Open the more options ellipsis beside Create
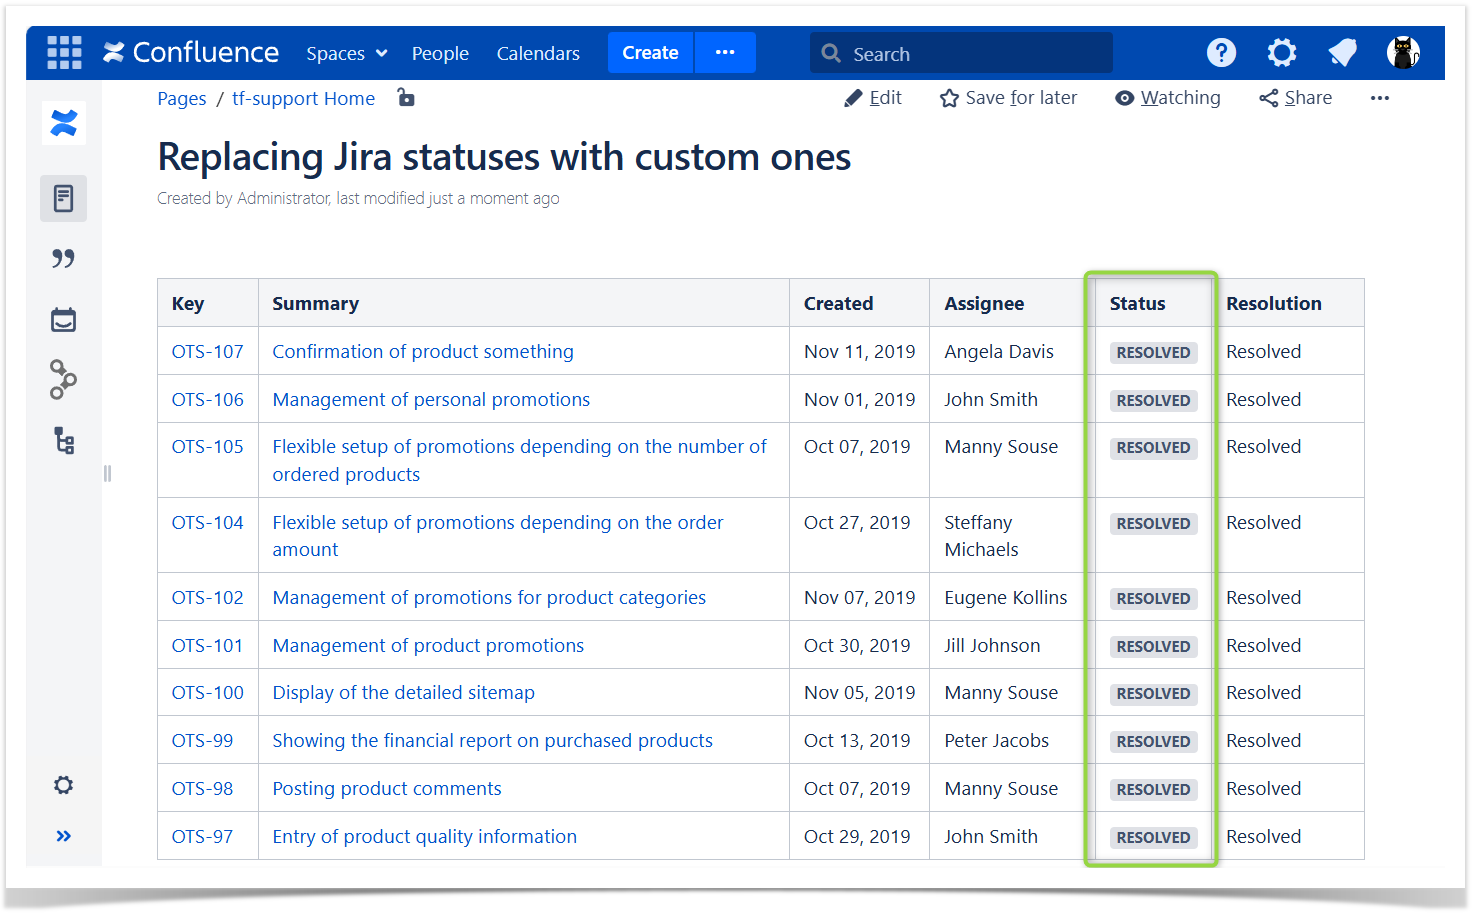The height and width of the screenshot is (917, 1479). [x=725, y=53]
